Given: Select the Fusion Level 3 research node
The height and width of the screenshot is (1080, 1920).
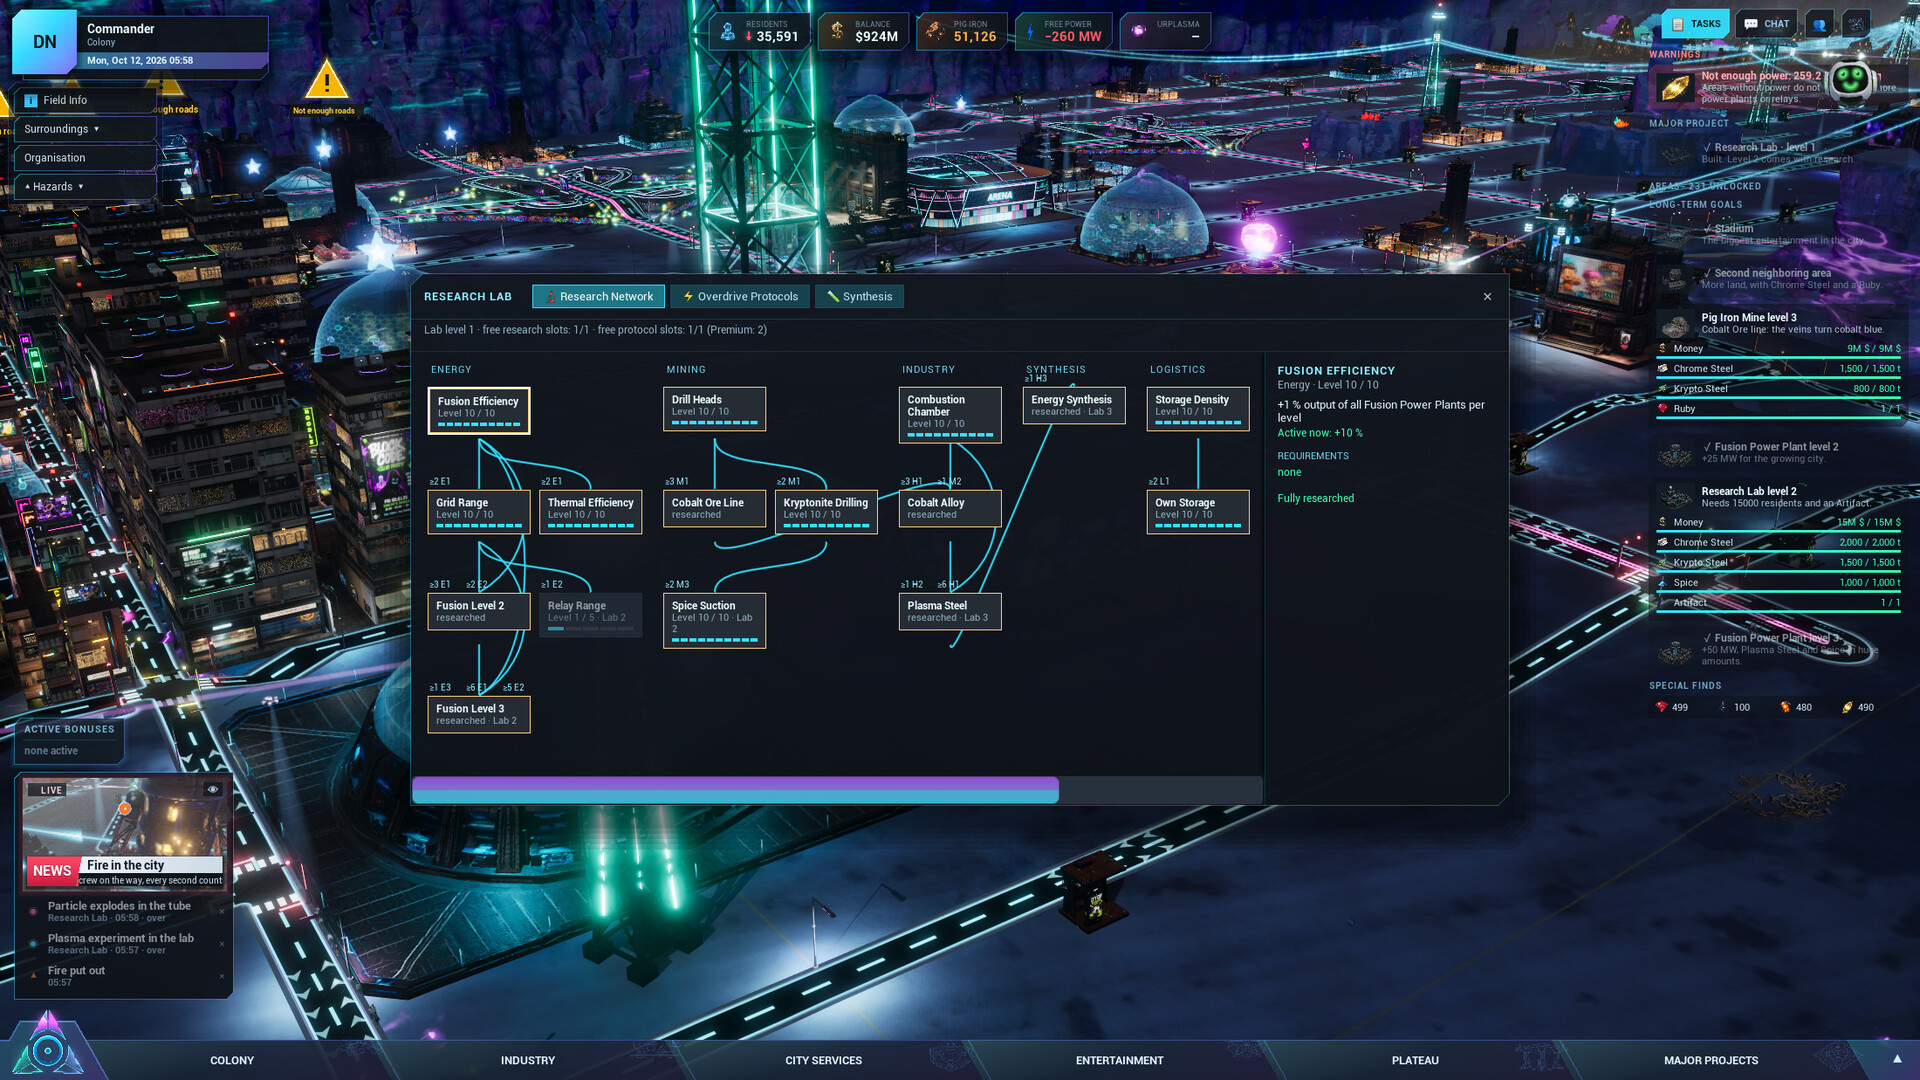Looking at the screenshot, I should [479, 714].
